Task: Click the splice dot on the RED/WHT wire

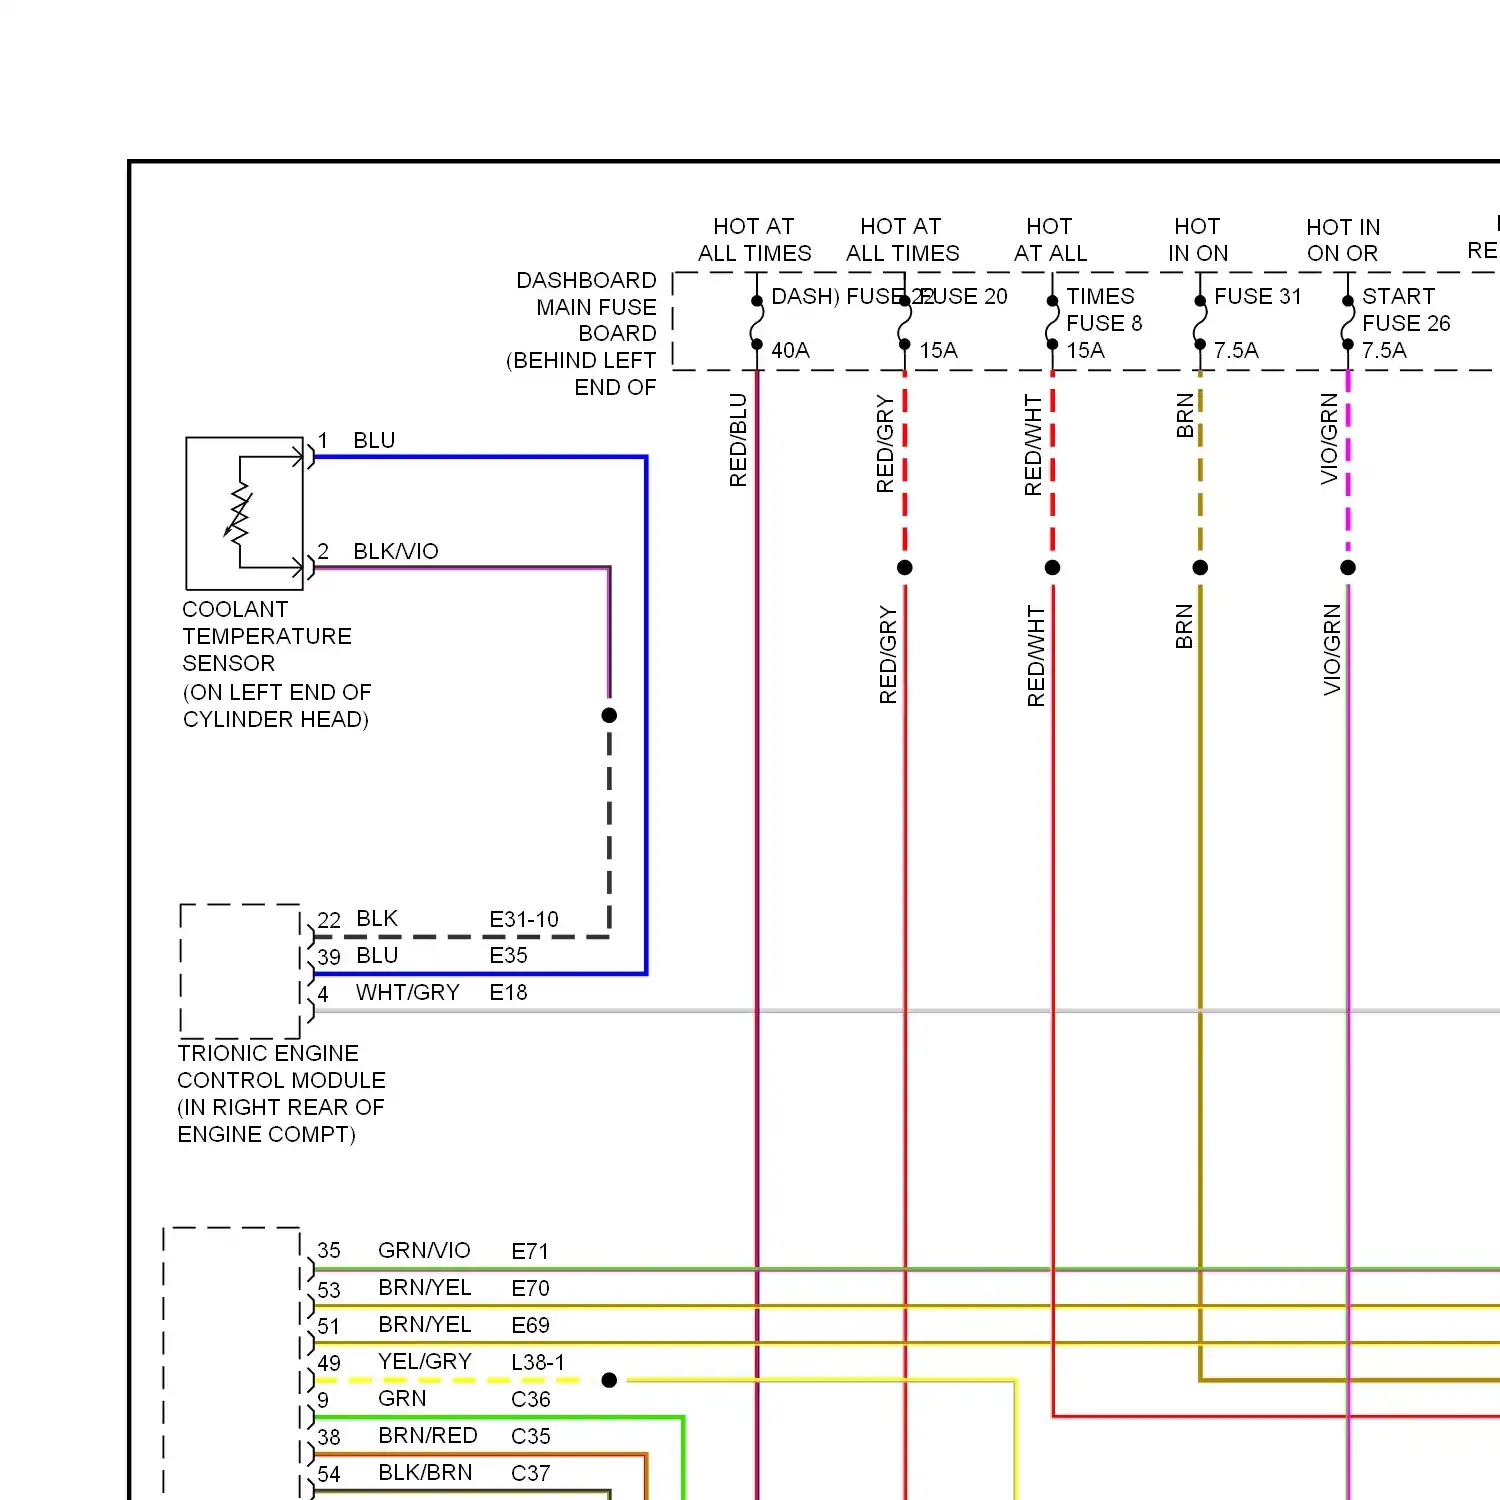Action: pos(1052,568)
